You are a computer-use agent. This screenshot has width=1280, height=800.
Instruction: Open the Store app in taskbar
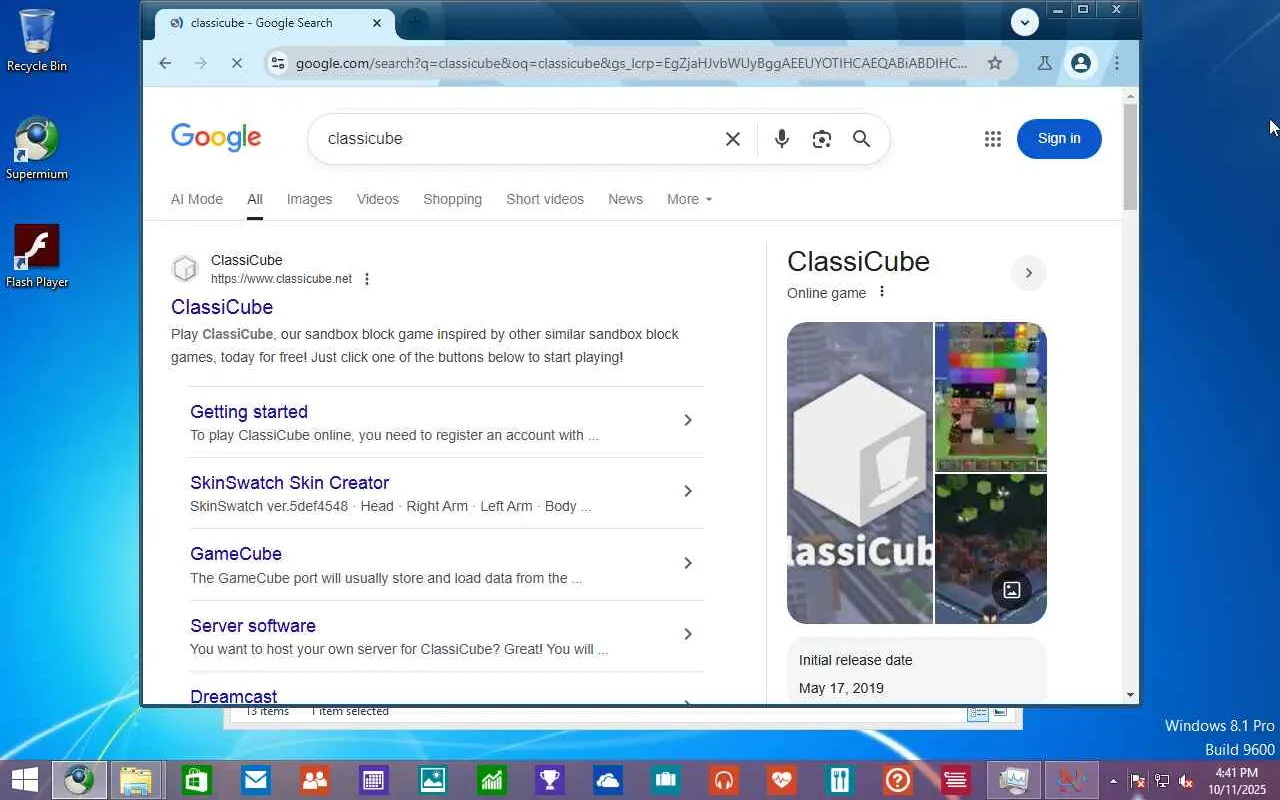tap(196, 780)
